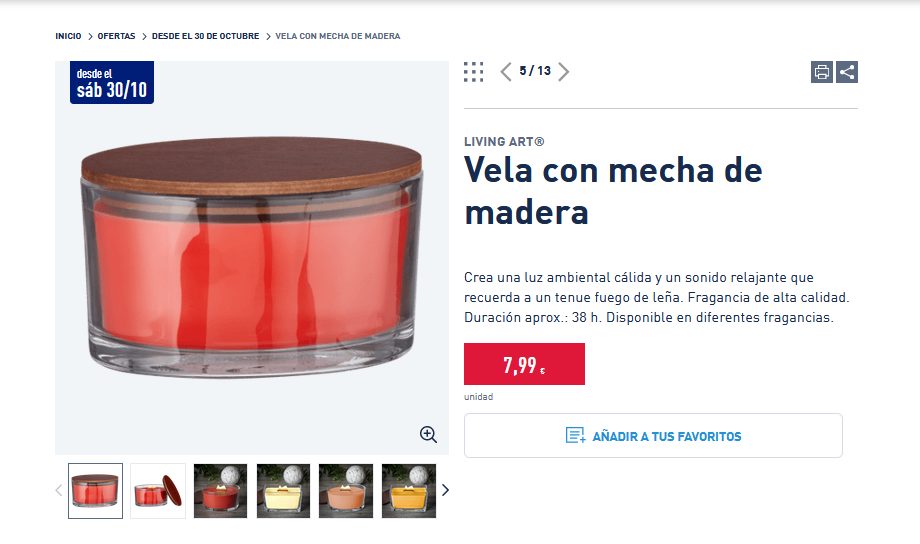Select the closed red candle thumbnail
This screenshot has width=920, height=544.
tap(95, 491)
